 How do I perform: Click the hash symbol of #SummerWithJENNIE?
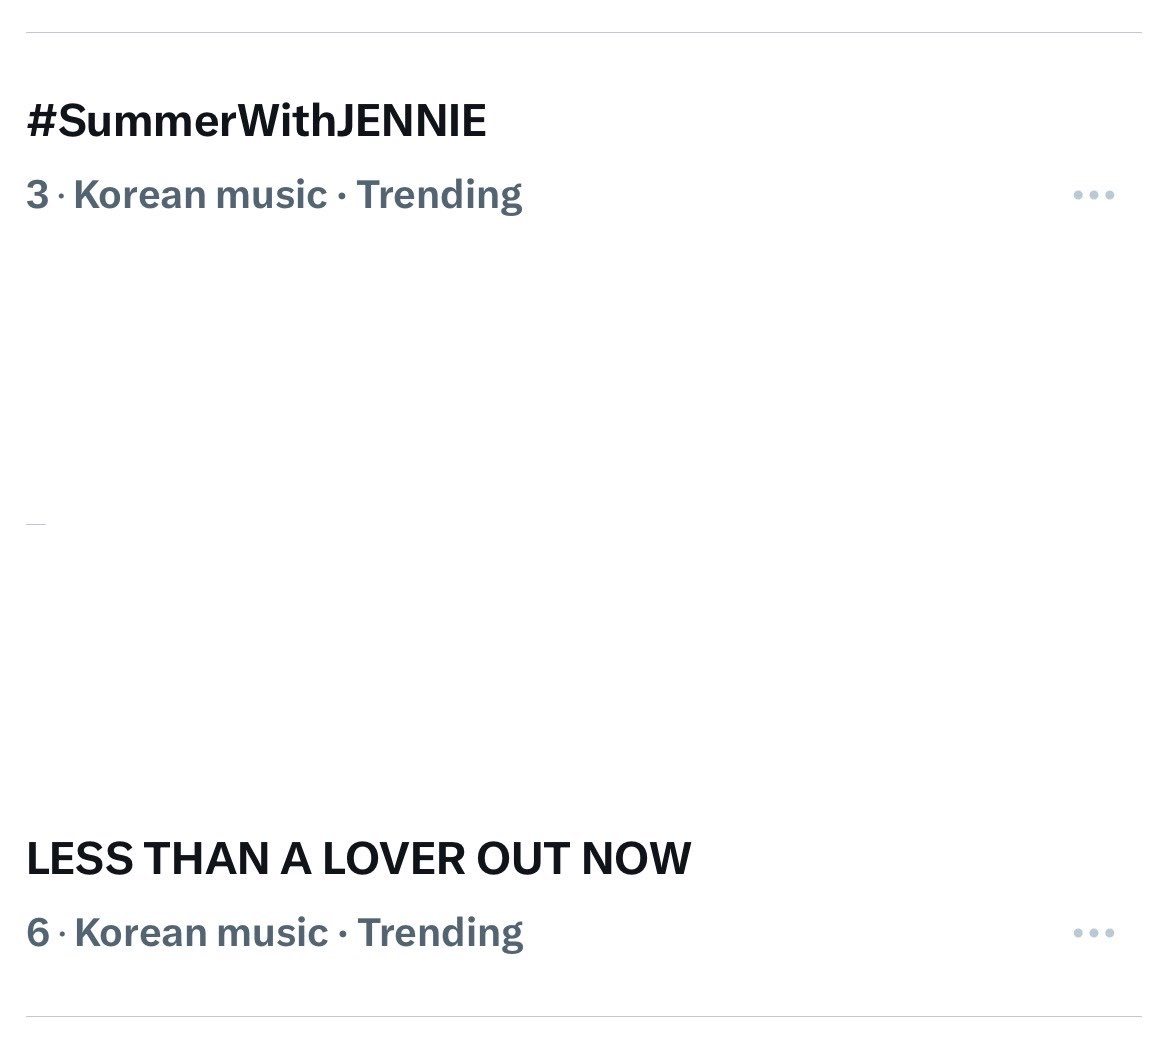click(x=42, y=121)
